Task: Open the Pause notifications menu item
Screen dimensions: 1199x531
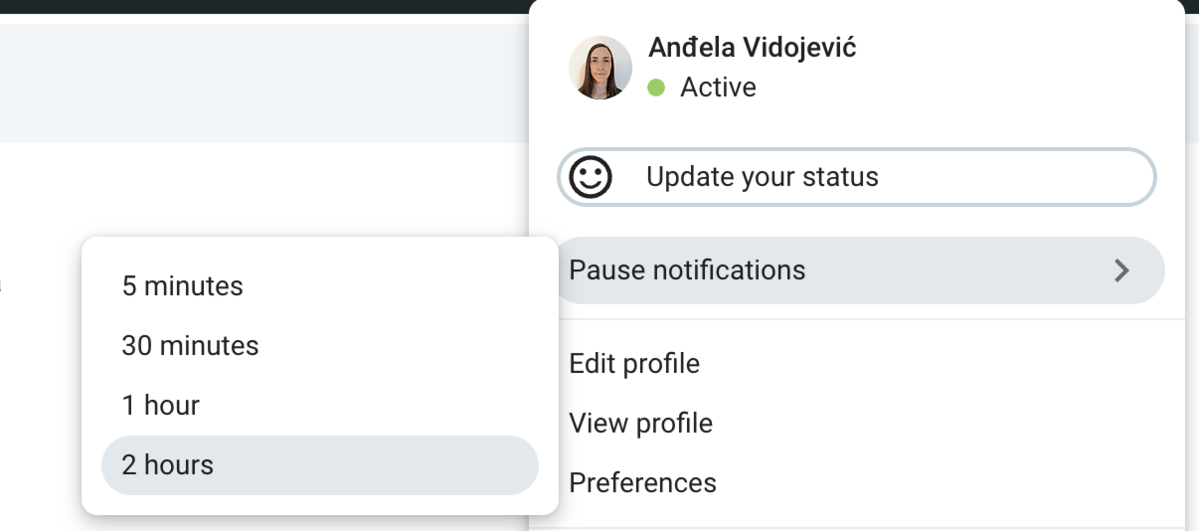Action: 859,270
